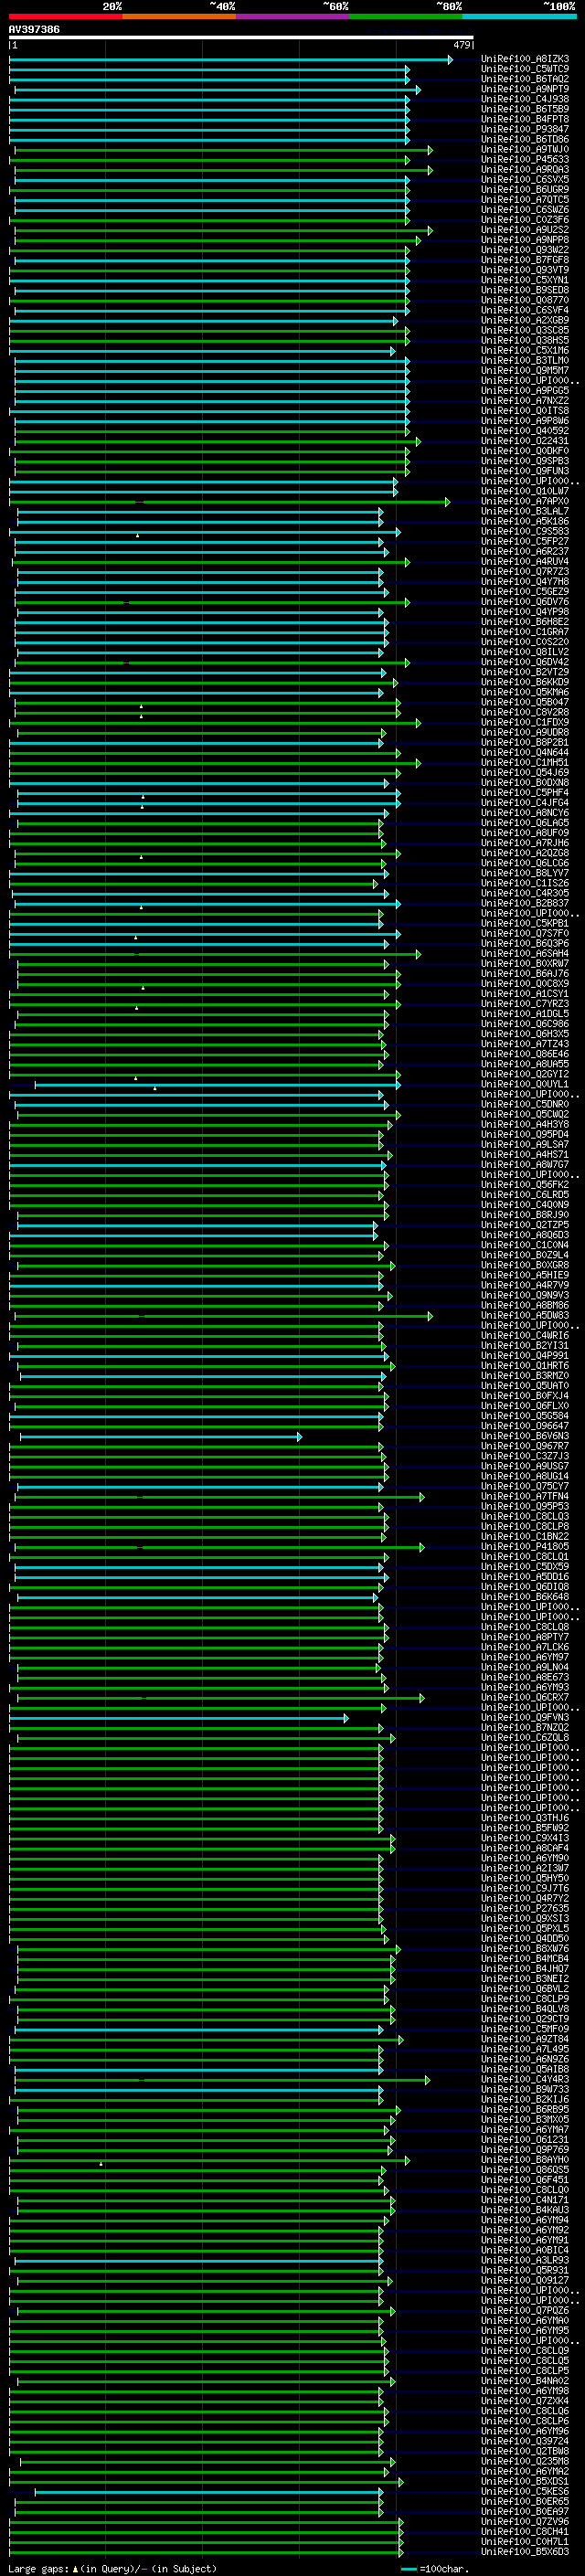Open hit UniRef100_A9NPT9
Image resolution: width=585 pixels, height=2576 pixels.
coord(525,89)
